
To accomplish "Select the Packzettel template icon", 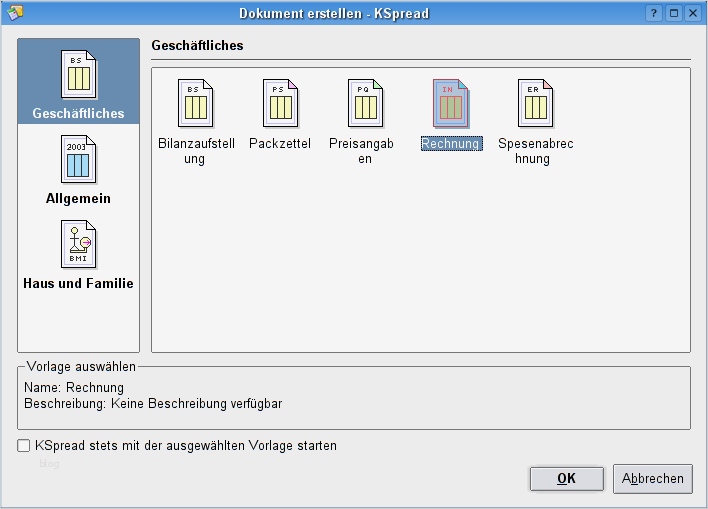I will 280,103.
